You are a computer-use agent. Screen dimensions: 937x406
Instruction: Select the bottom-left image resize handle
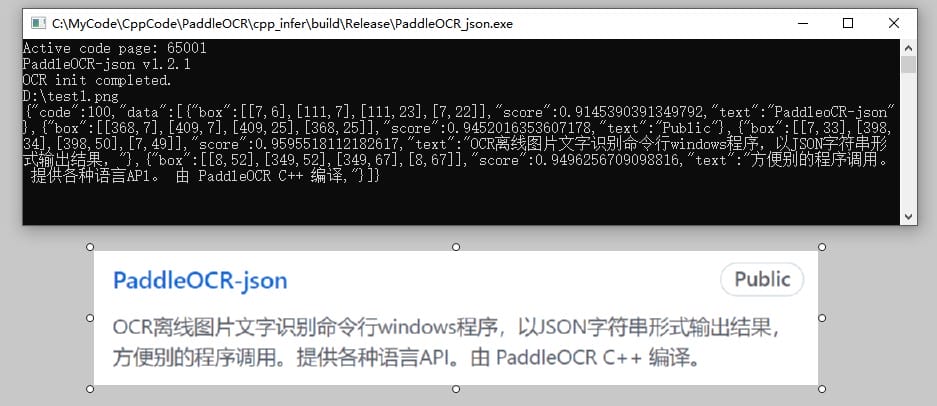pyautogui.click(x=90, y=389)
